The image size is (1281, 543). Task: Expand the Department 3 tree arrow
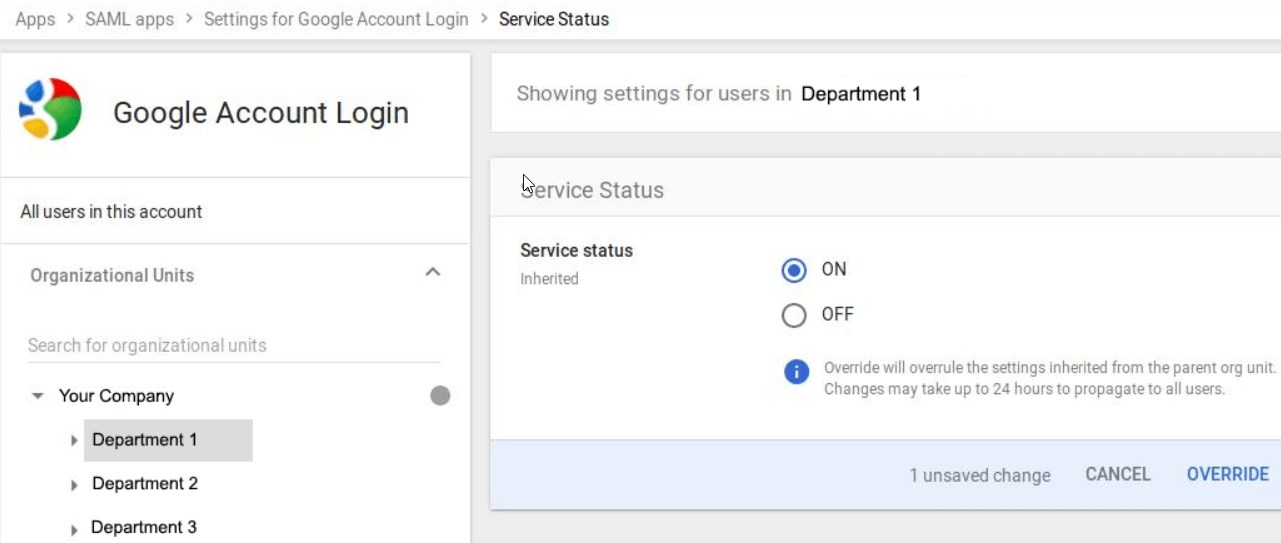click(74, 529)
